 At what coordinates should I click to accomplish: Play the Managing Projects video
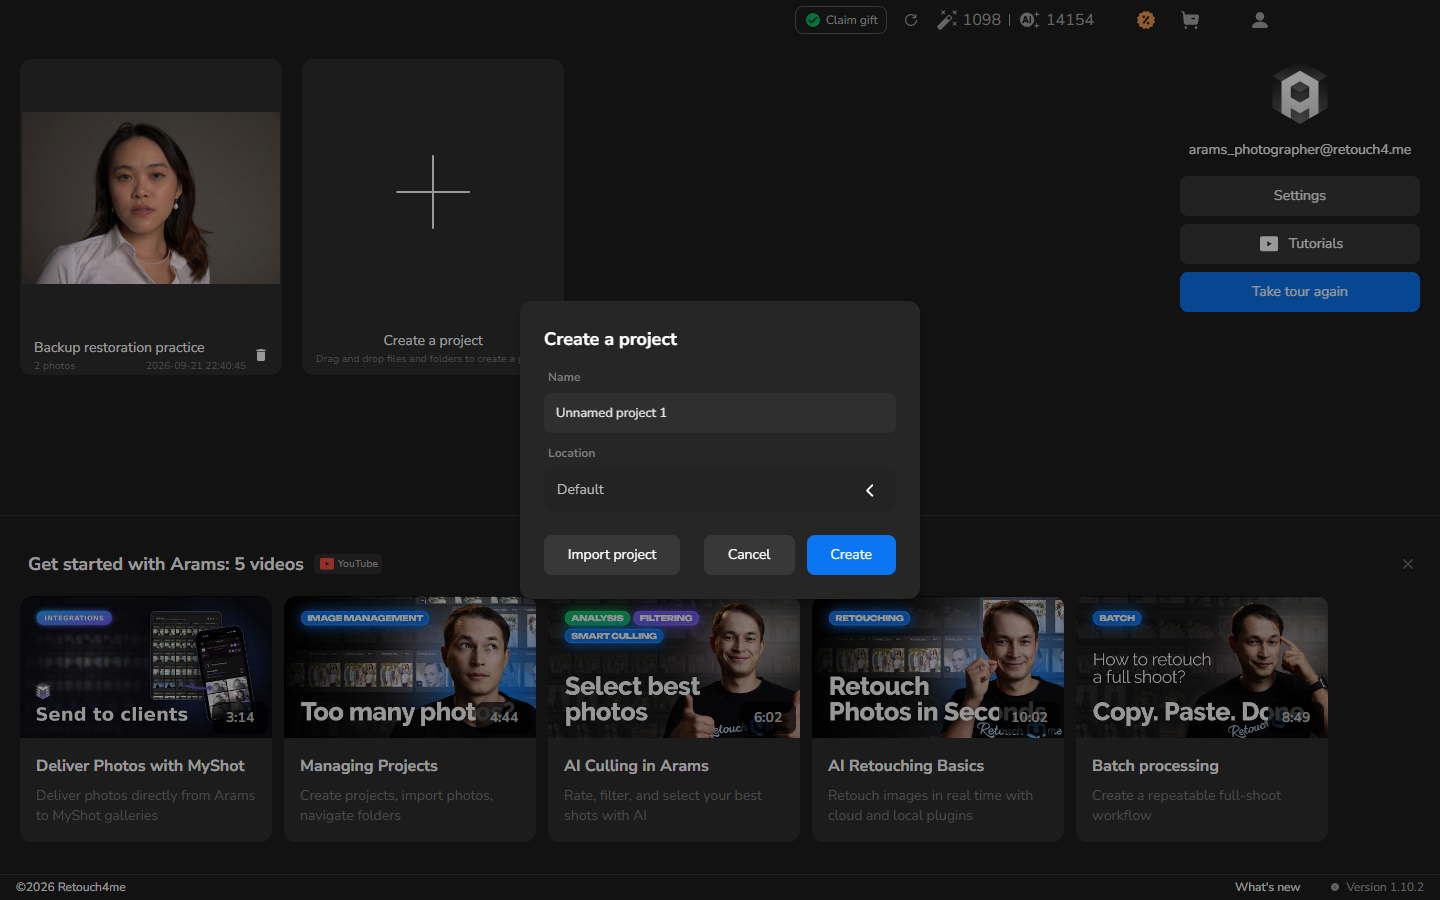tap(410, 667)
